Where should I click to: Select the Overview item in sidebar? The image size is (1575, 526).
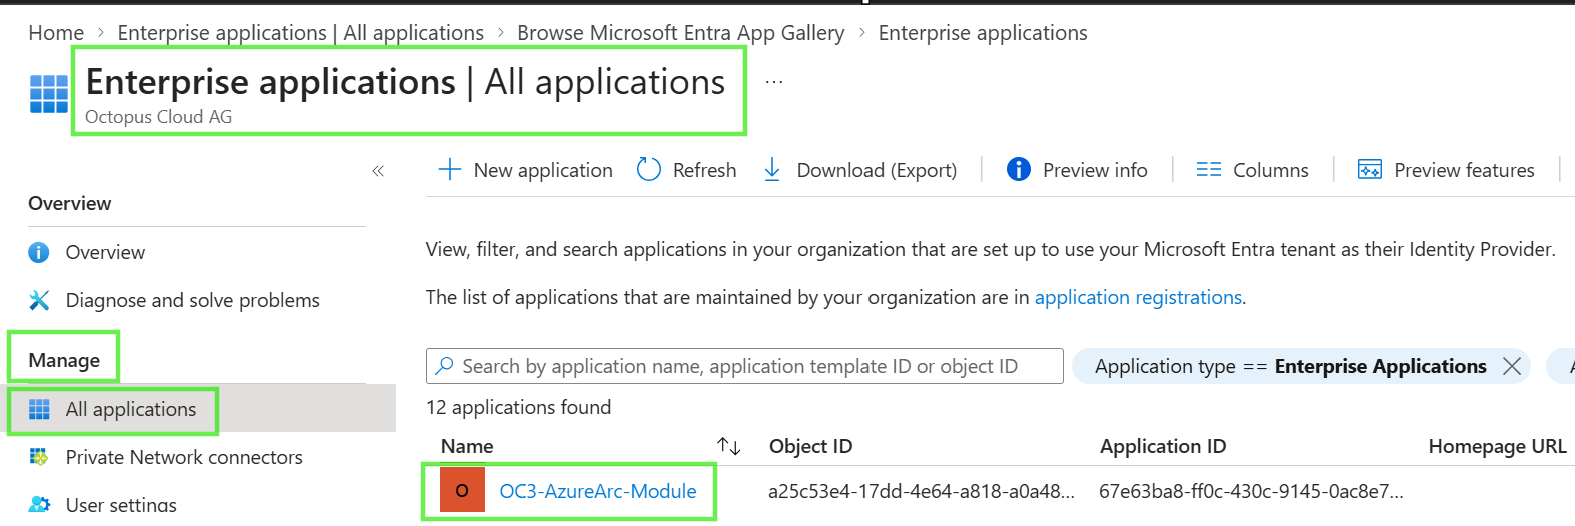click(105, 252)
